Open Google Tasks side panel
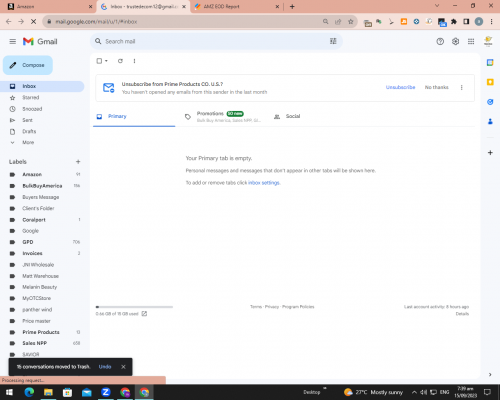This screenshot has height=400, width=500. 490,102
